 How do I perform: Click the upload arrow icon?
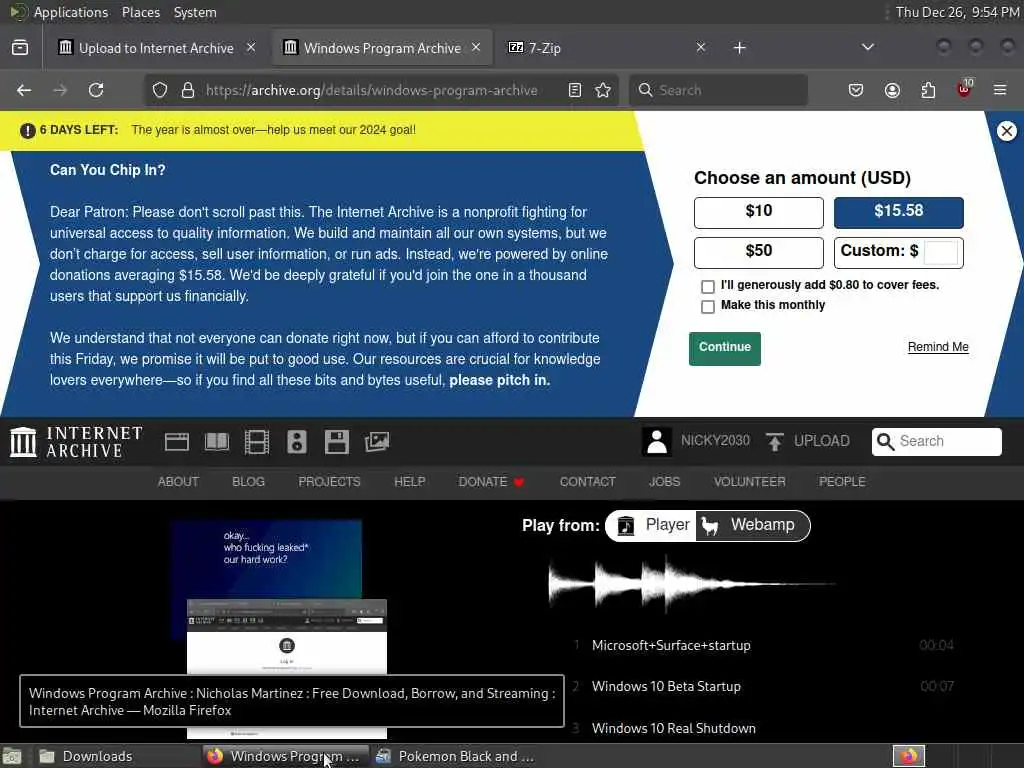pos(775,441)
